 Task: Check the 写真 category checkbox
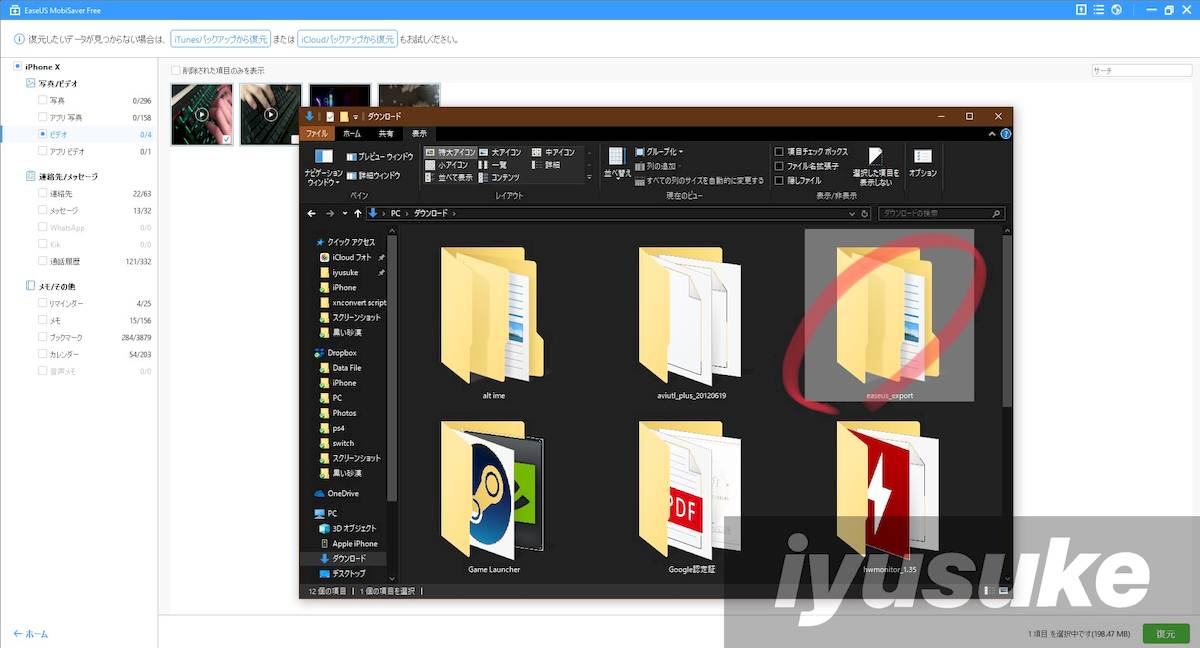(x=42, y=100)
